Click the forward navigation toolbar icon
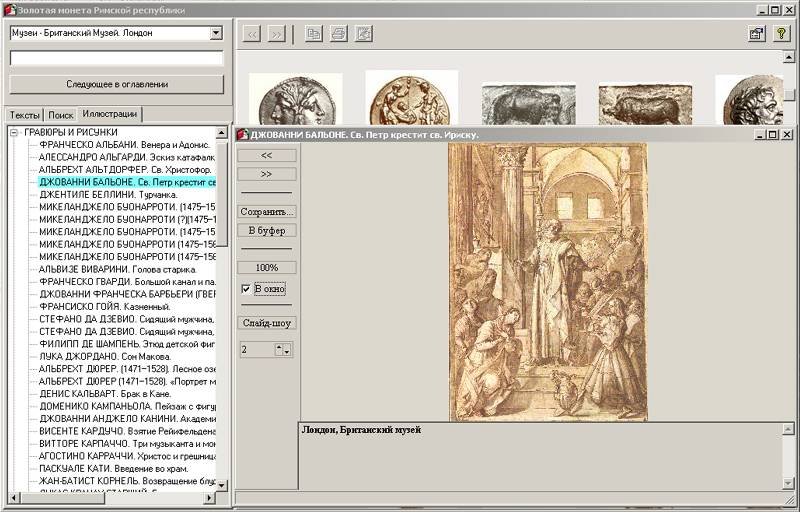The height and width of the screenshot is (512, 800). point(277,34)
